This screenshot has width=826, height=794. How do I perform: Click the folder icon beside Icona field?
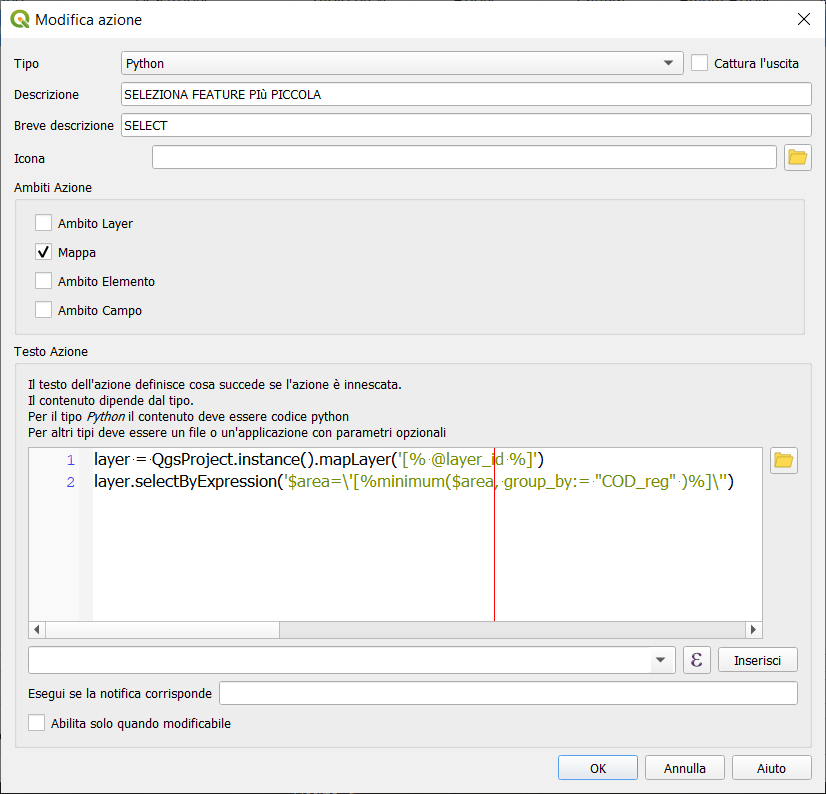(x=797, y=158)
